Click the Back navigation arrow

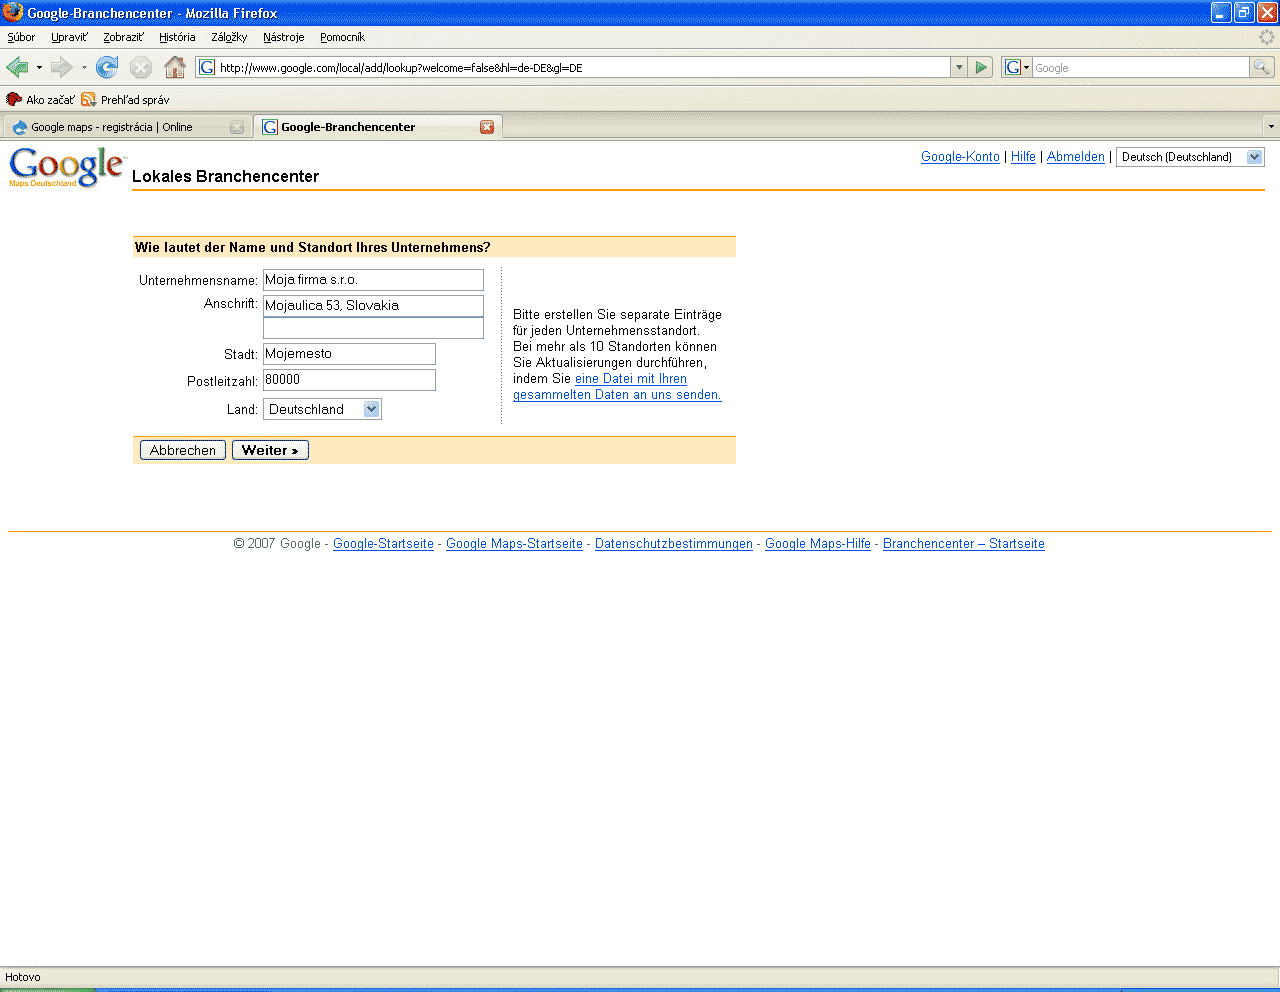click(17, 67)
